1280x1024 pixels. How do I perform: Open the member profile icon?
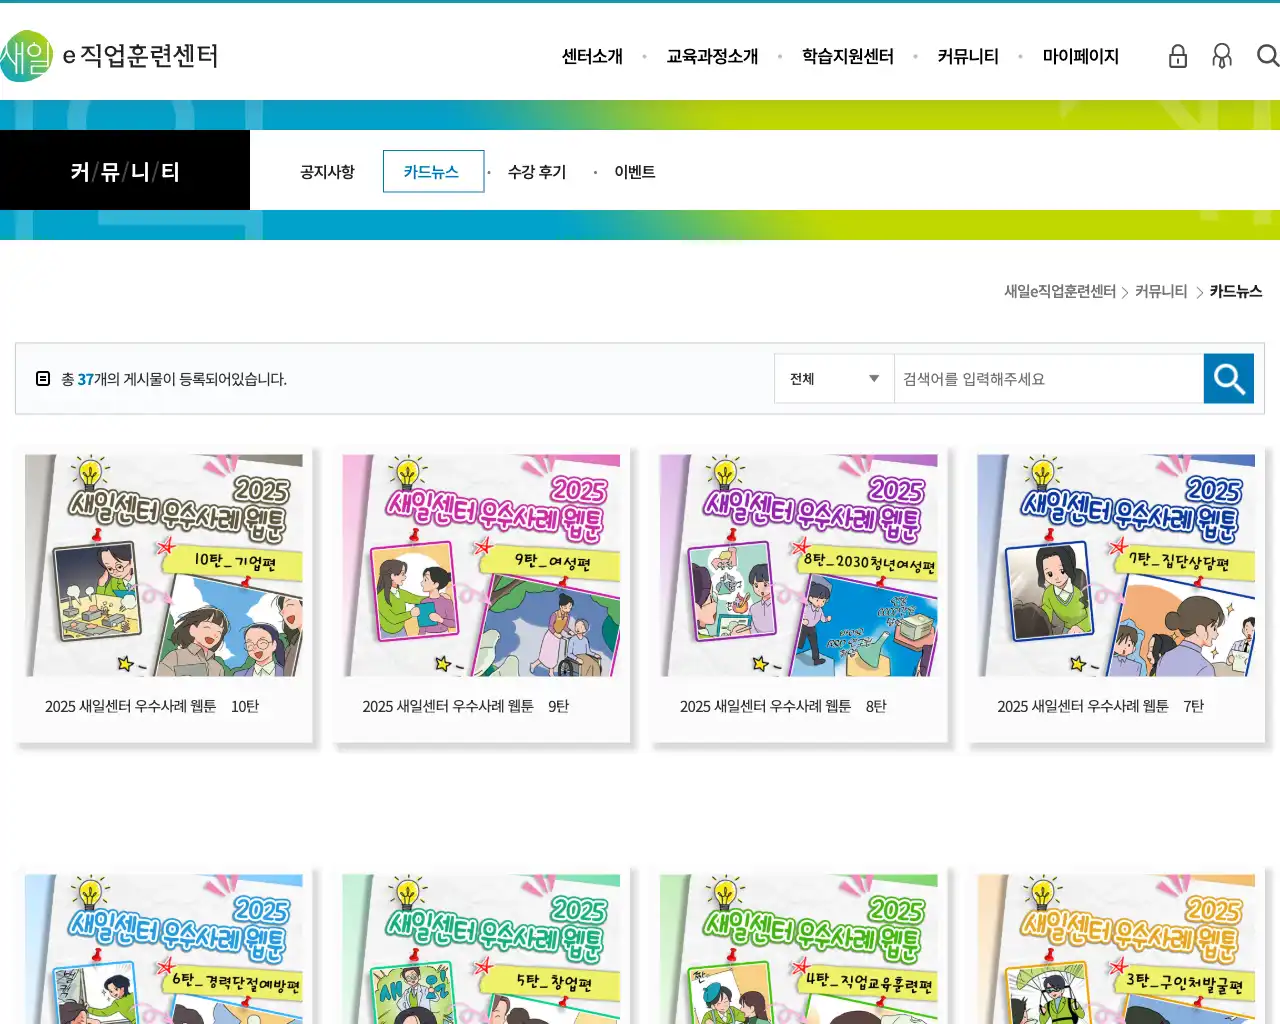point(1222,56)
